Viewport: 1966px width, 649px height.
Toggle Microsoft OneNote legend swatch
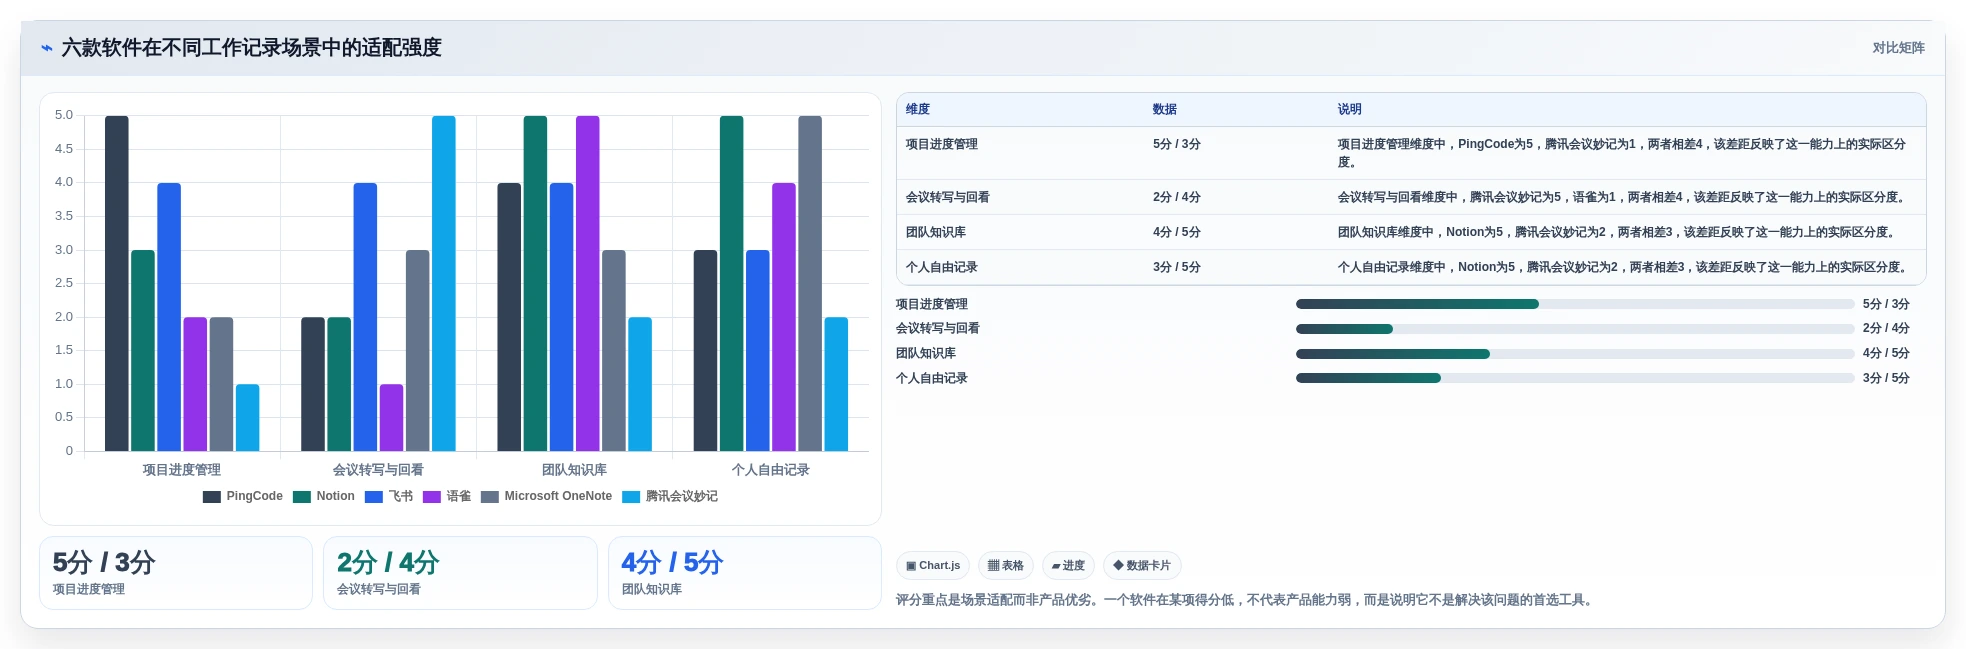point(489,497)
